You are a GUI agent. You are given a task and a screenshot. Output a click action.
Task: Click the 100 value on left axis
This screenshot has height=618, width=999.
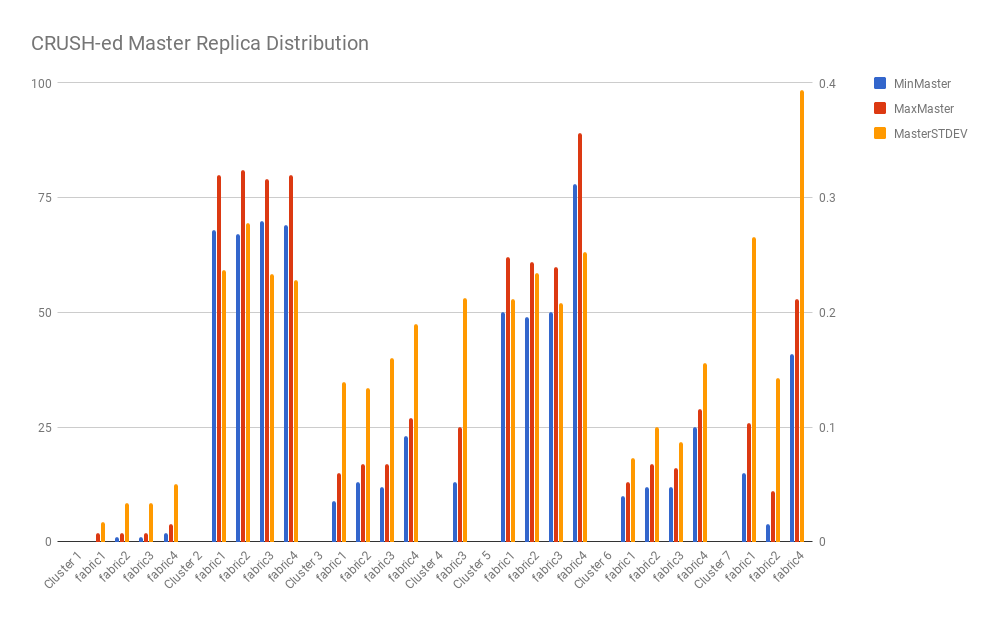coord(40,83)
